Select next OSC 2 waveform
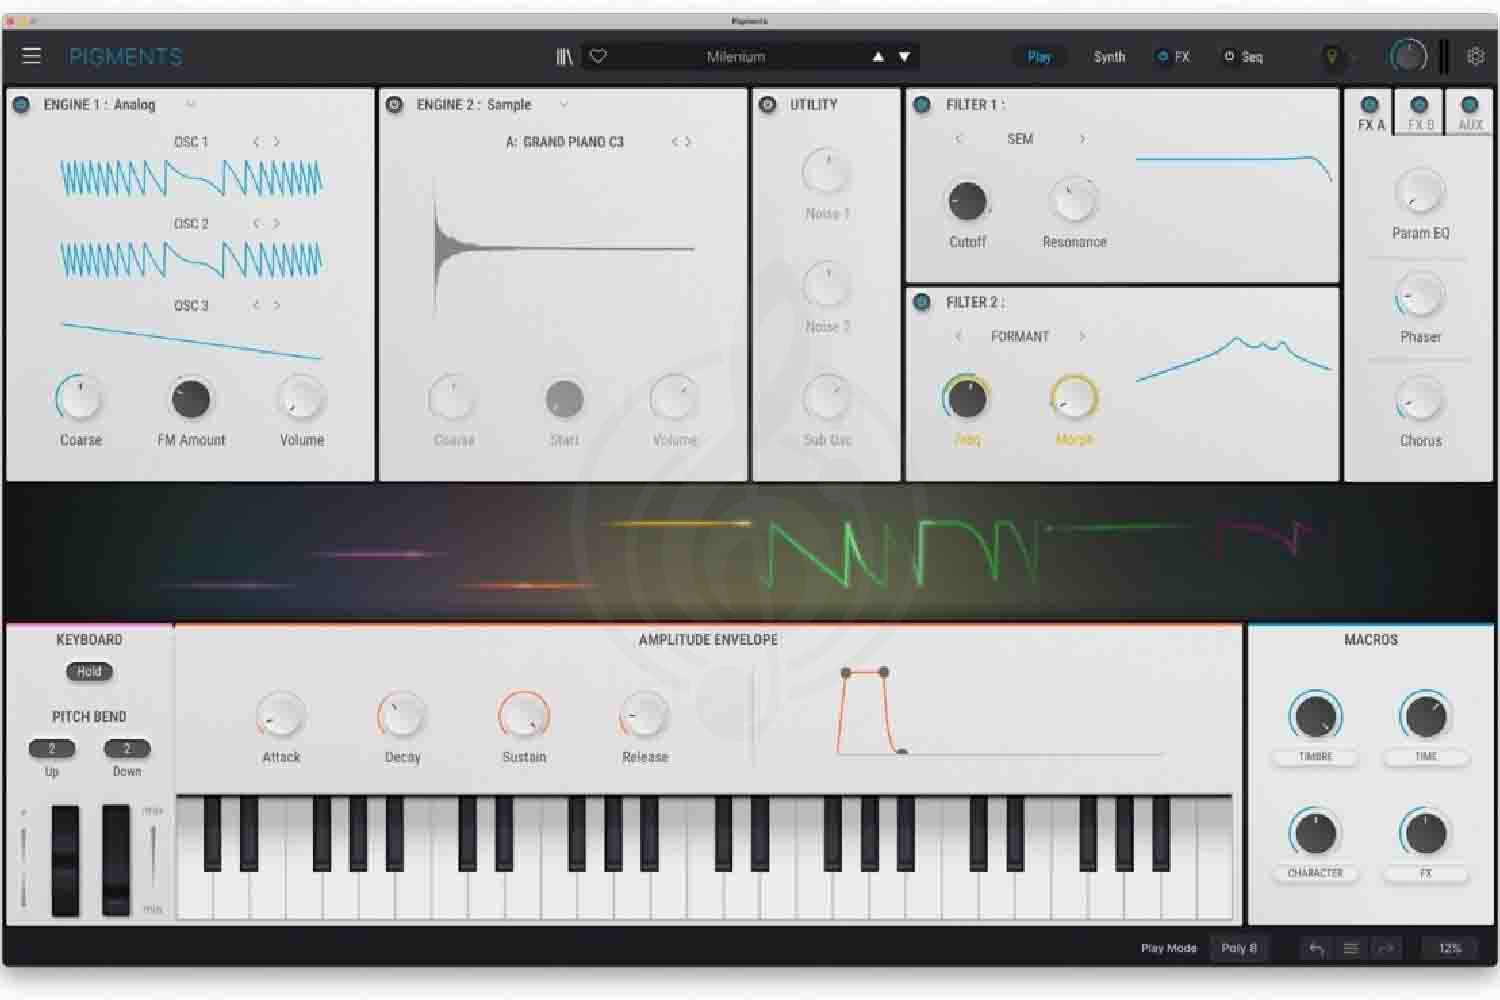Viewport: 1500px width, 1000px height. (x=277, y=223)
